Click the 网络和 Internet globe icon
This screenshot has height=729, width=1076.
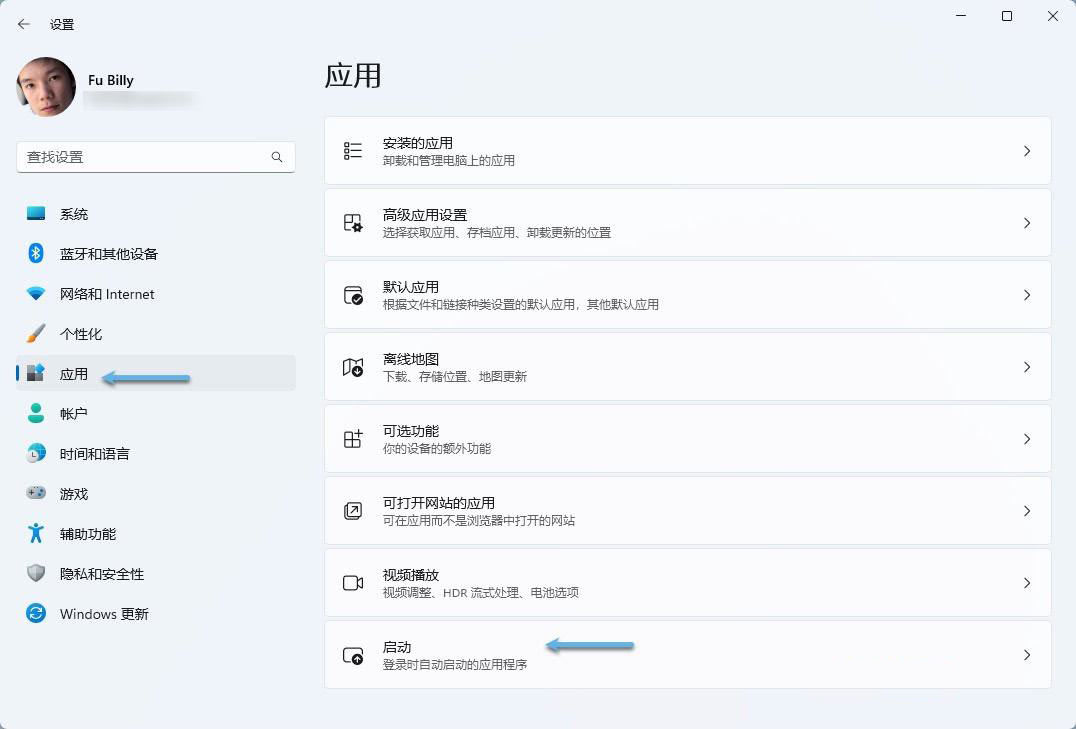pyautogui.click(x=36, y=293)
